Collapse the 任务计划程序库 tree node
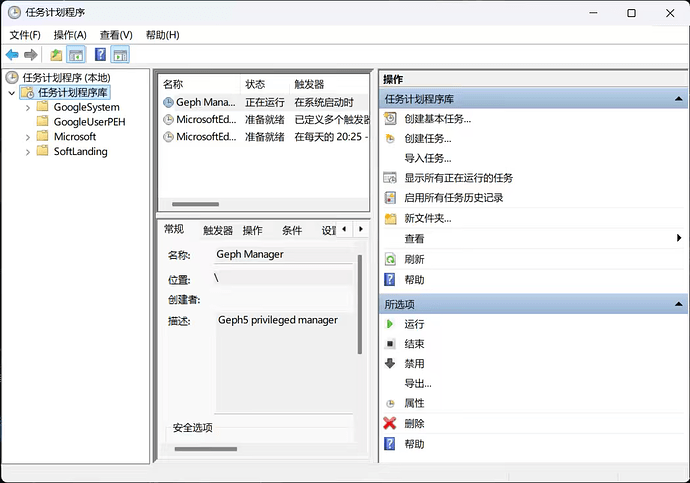 (x=12, y=93)
